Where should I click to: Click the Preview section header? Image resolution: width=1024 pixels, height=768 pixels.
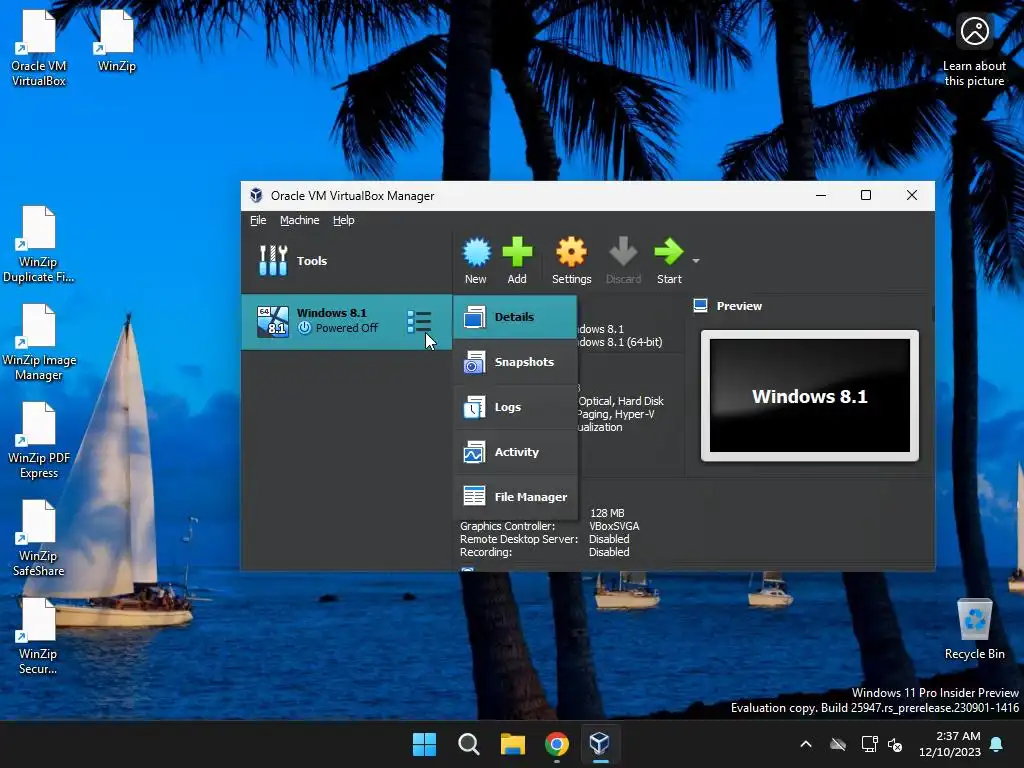pyautogui.click(x=739, y=306)
